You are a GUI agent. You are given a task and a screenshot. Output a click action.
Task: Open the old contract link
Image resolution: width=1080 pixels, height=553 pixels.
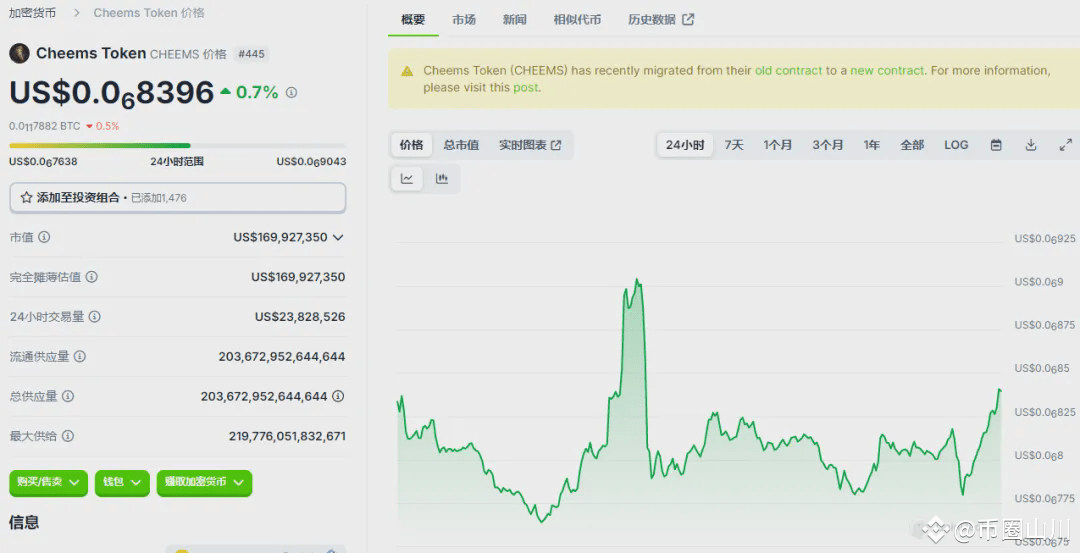point(789,70)
